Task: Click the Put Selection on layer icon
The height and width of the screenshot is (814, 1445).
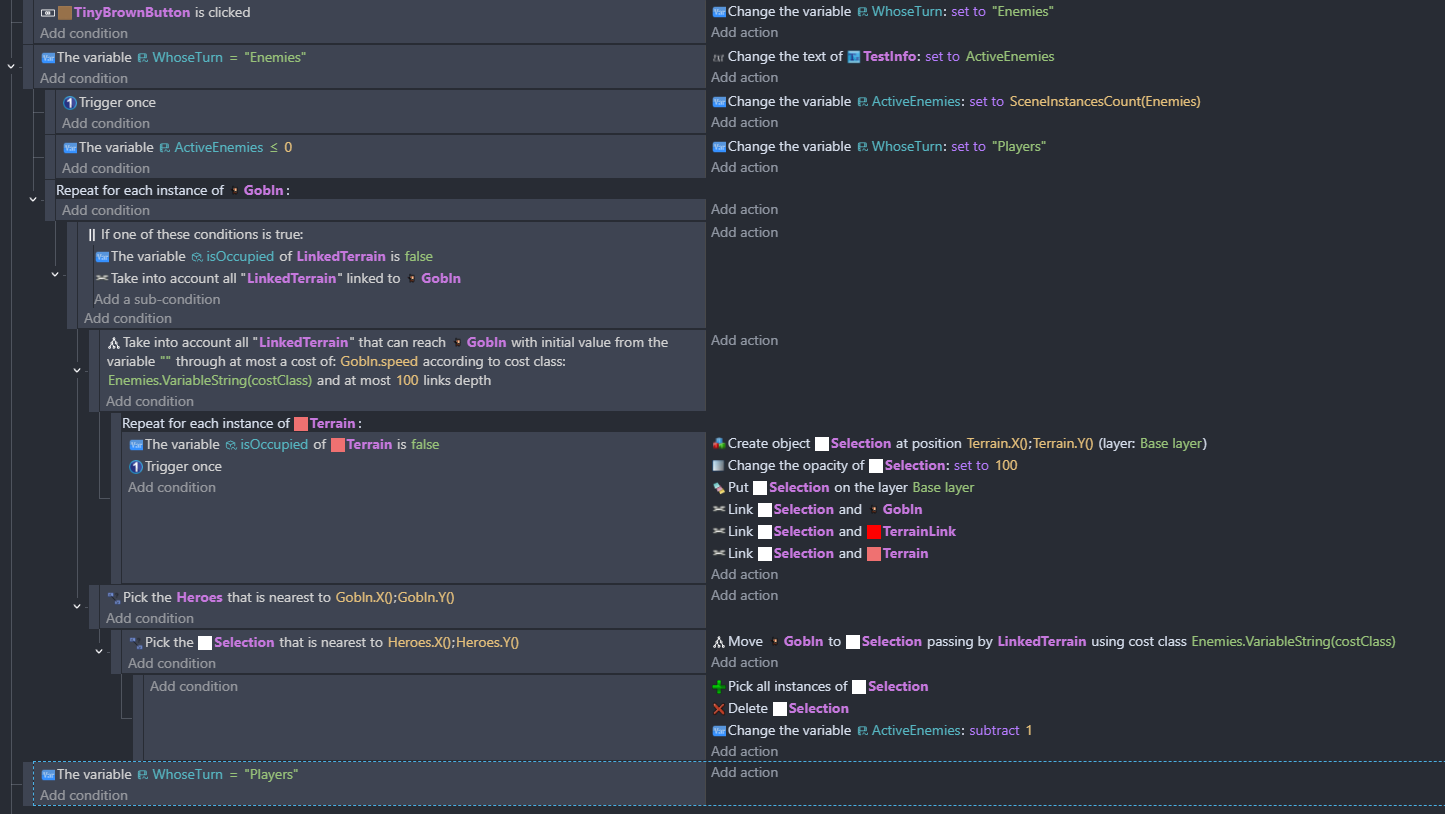Action: (718, 488)
